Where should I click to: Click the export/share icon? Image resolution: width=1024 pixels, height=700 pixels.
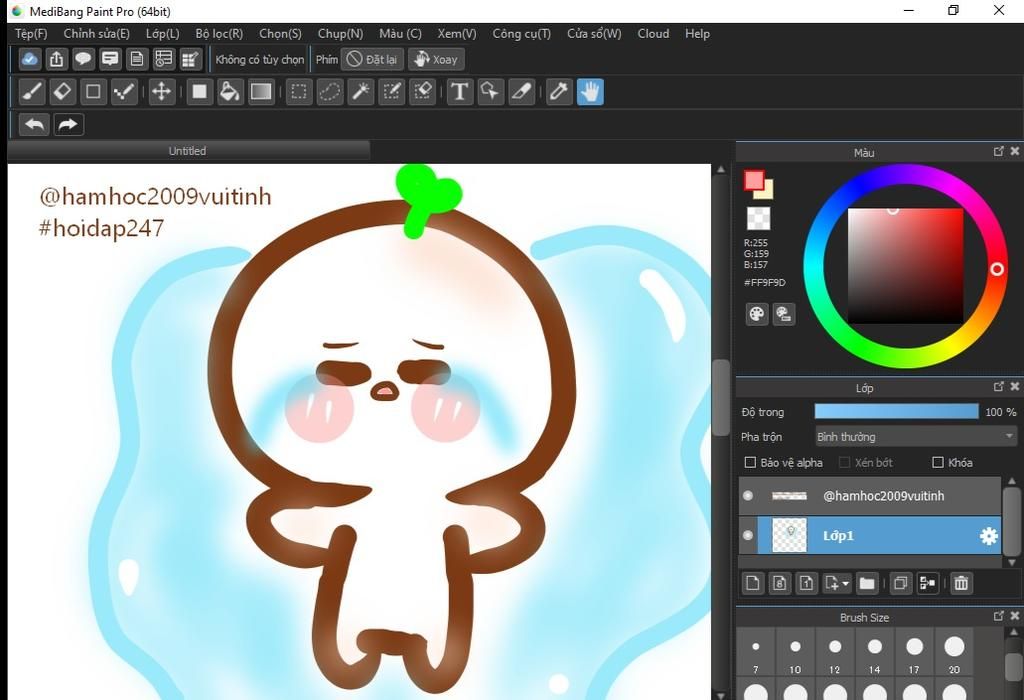click(x=56, y=59)
